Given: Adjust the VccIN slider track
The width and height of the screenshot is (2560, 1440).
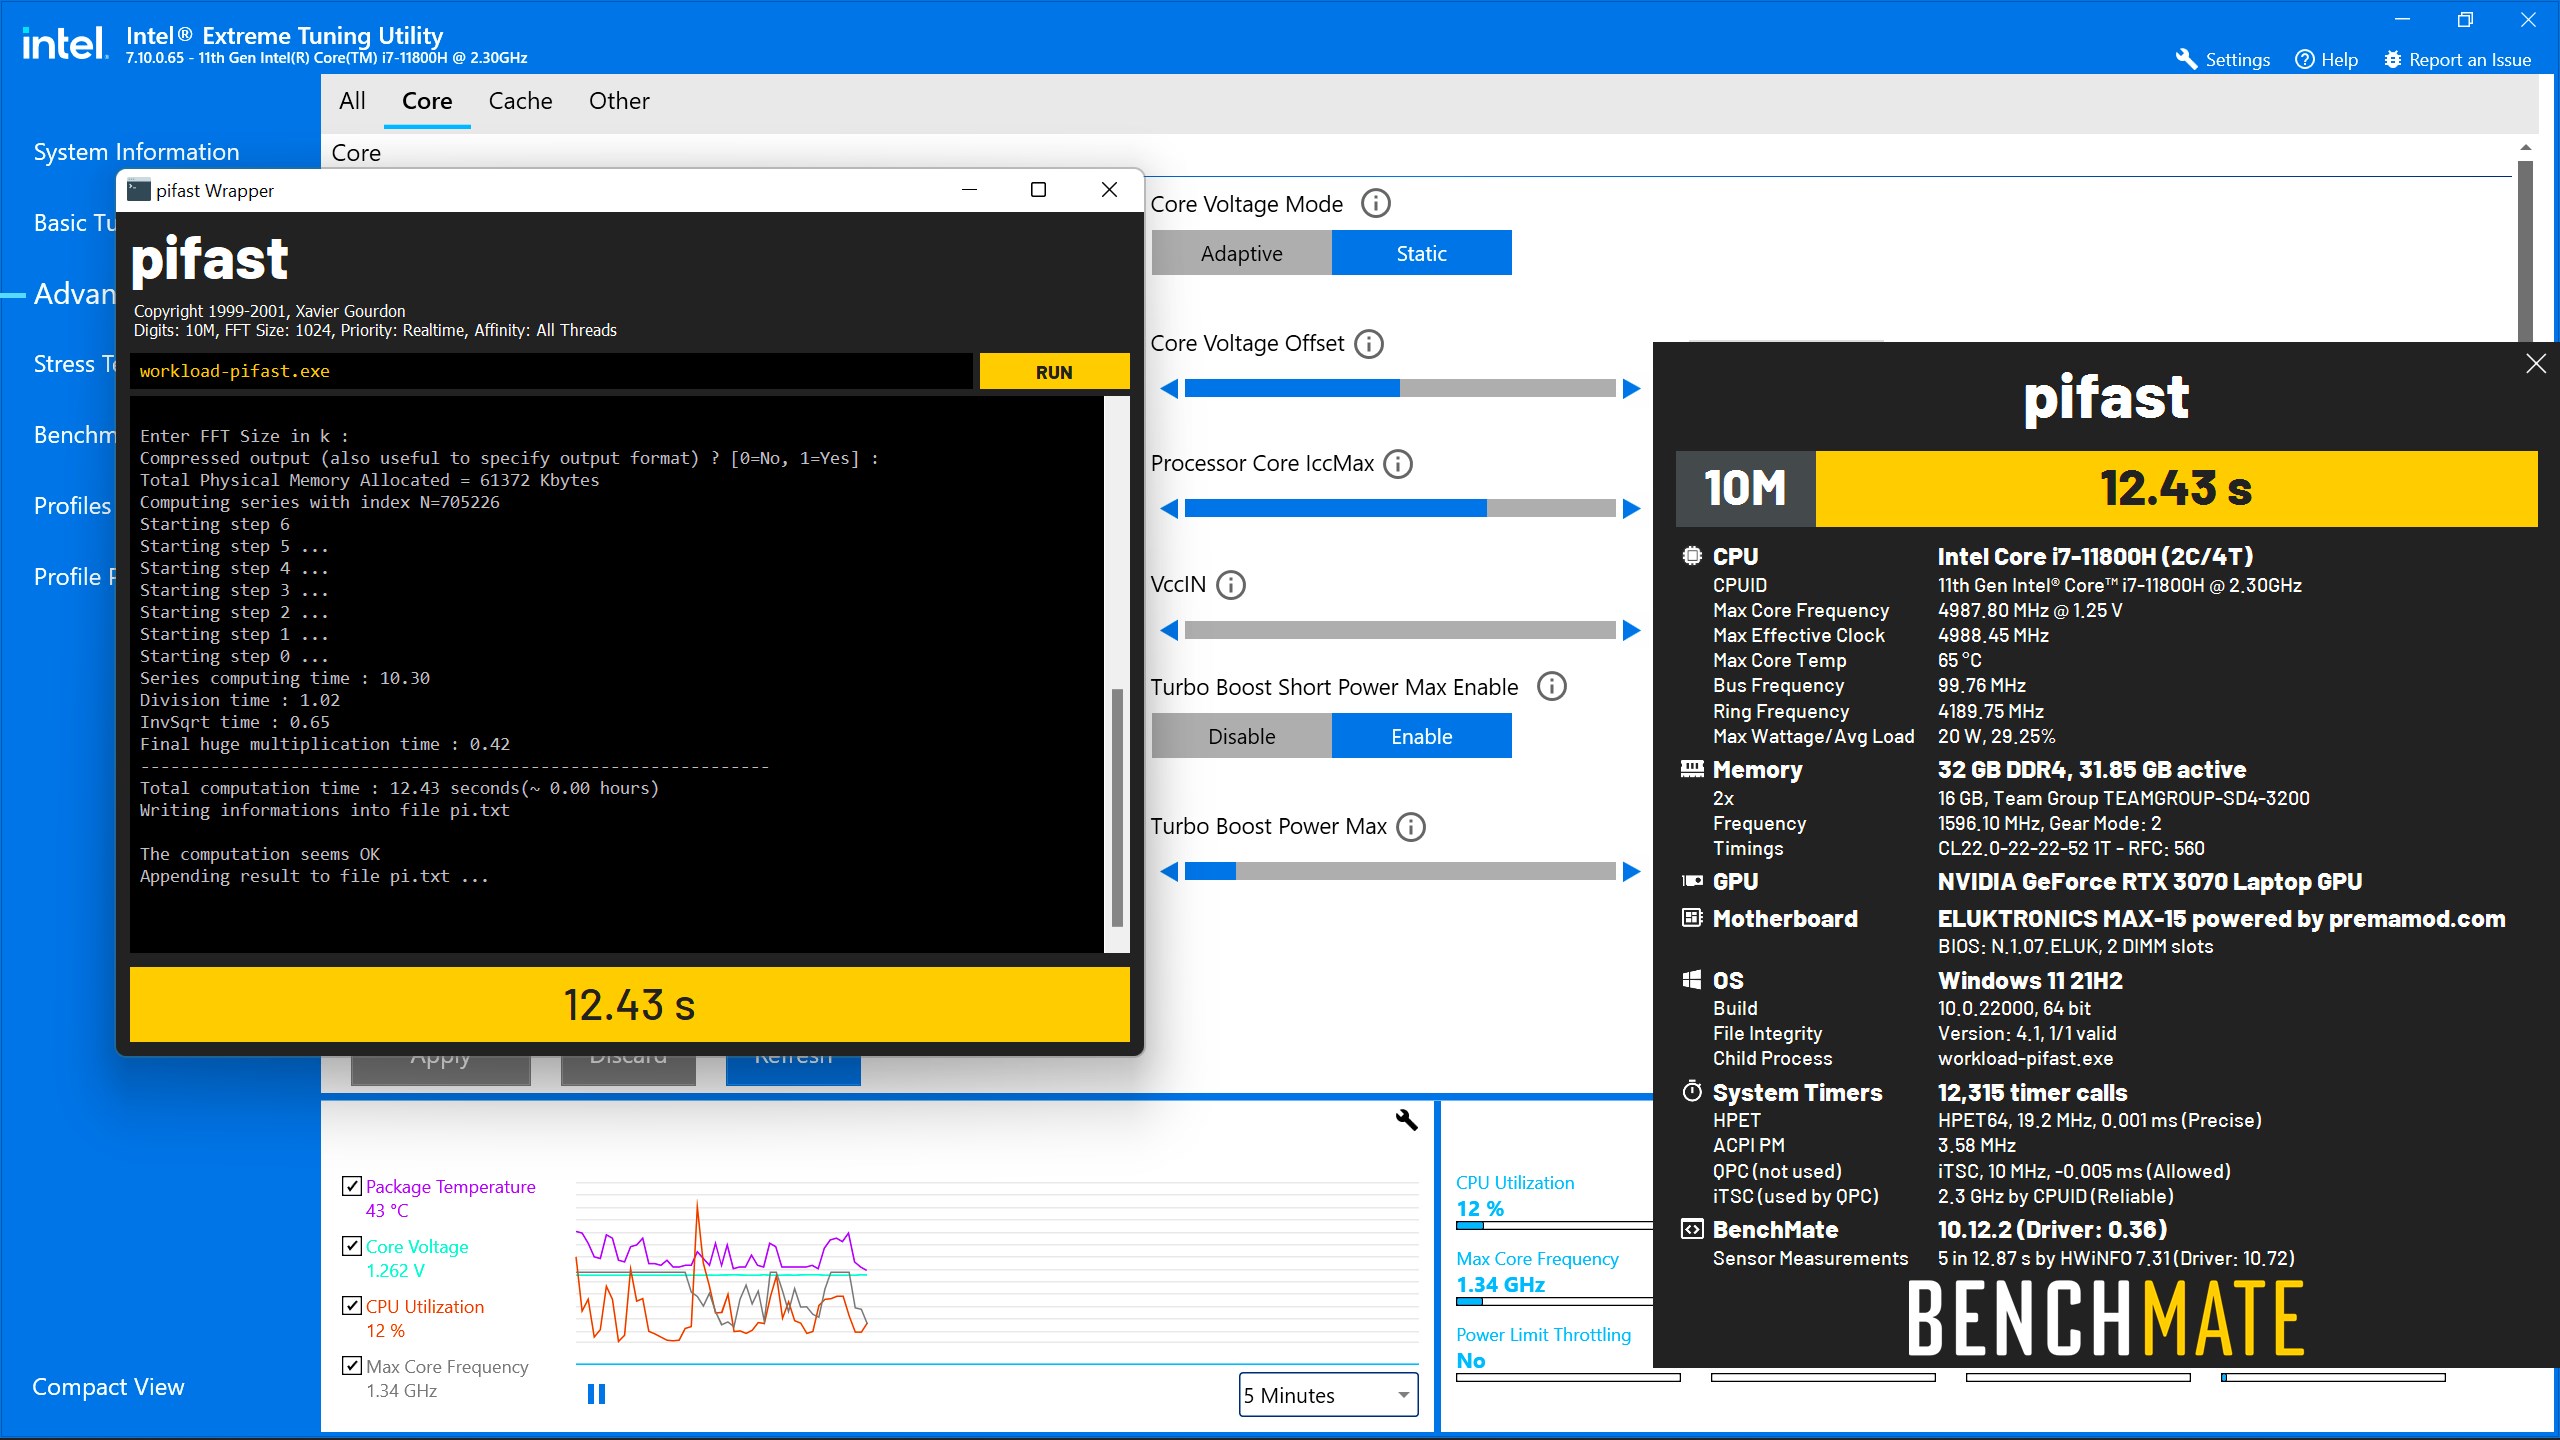Looking at the screenshot, I should (x=1400, y=630).
